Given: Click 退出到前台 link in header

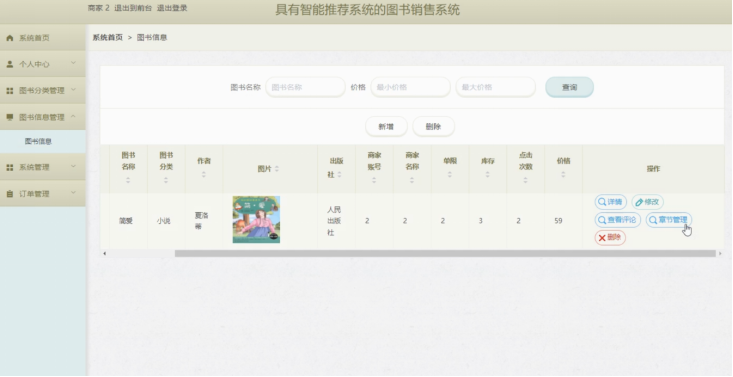Looking at the screenshot, I should coord(133,8).
